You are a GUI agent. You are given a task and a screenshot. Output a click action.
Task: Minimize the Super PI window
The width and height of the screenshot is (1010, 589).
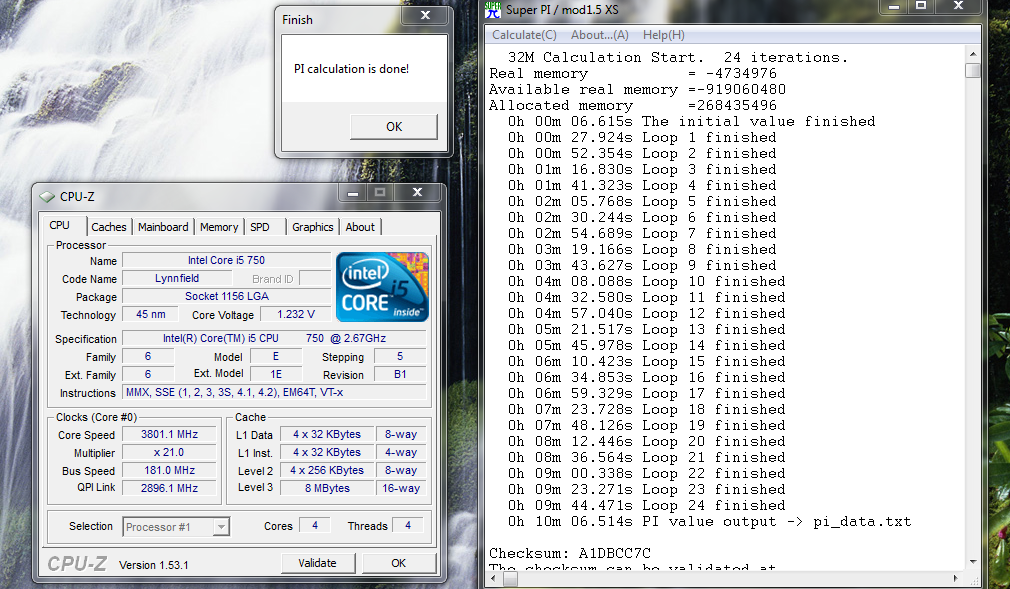[894, 6]
